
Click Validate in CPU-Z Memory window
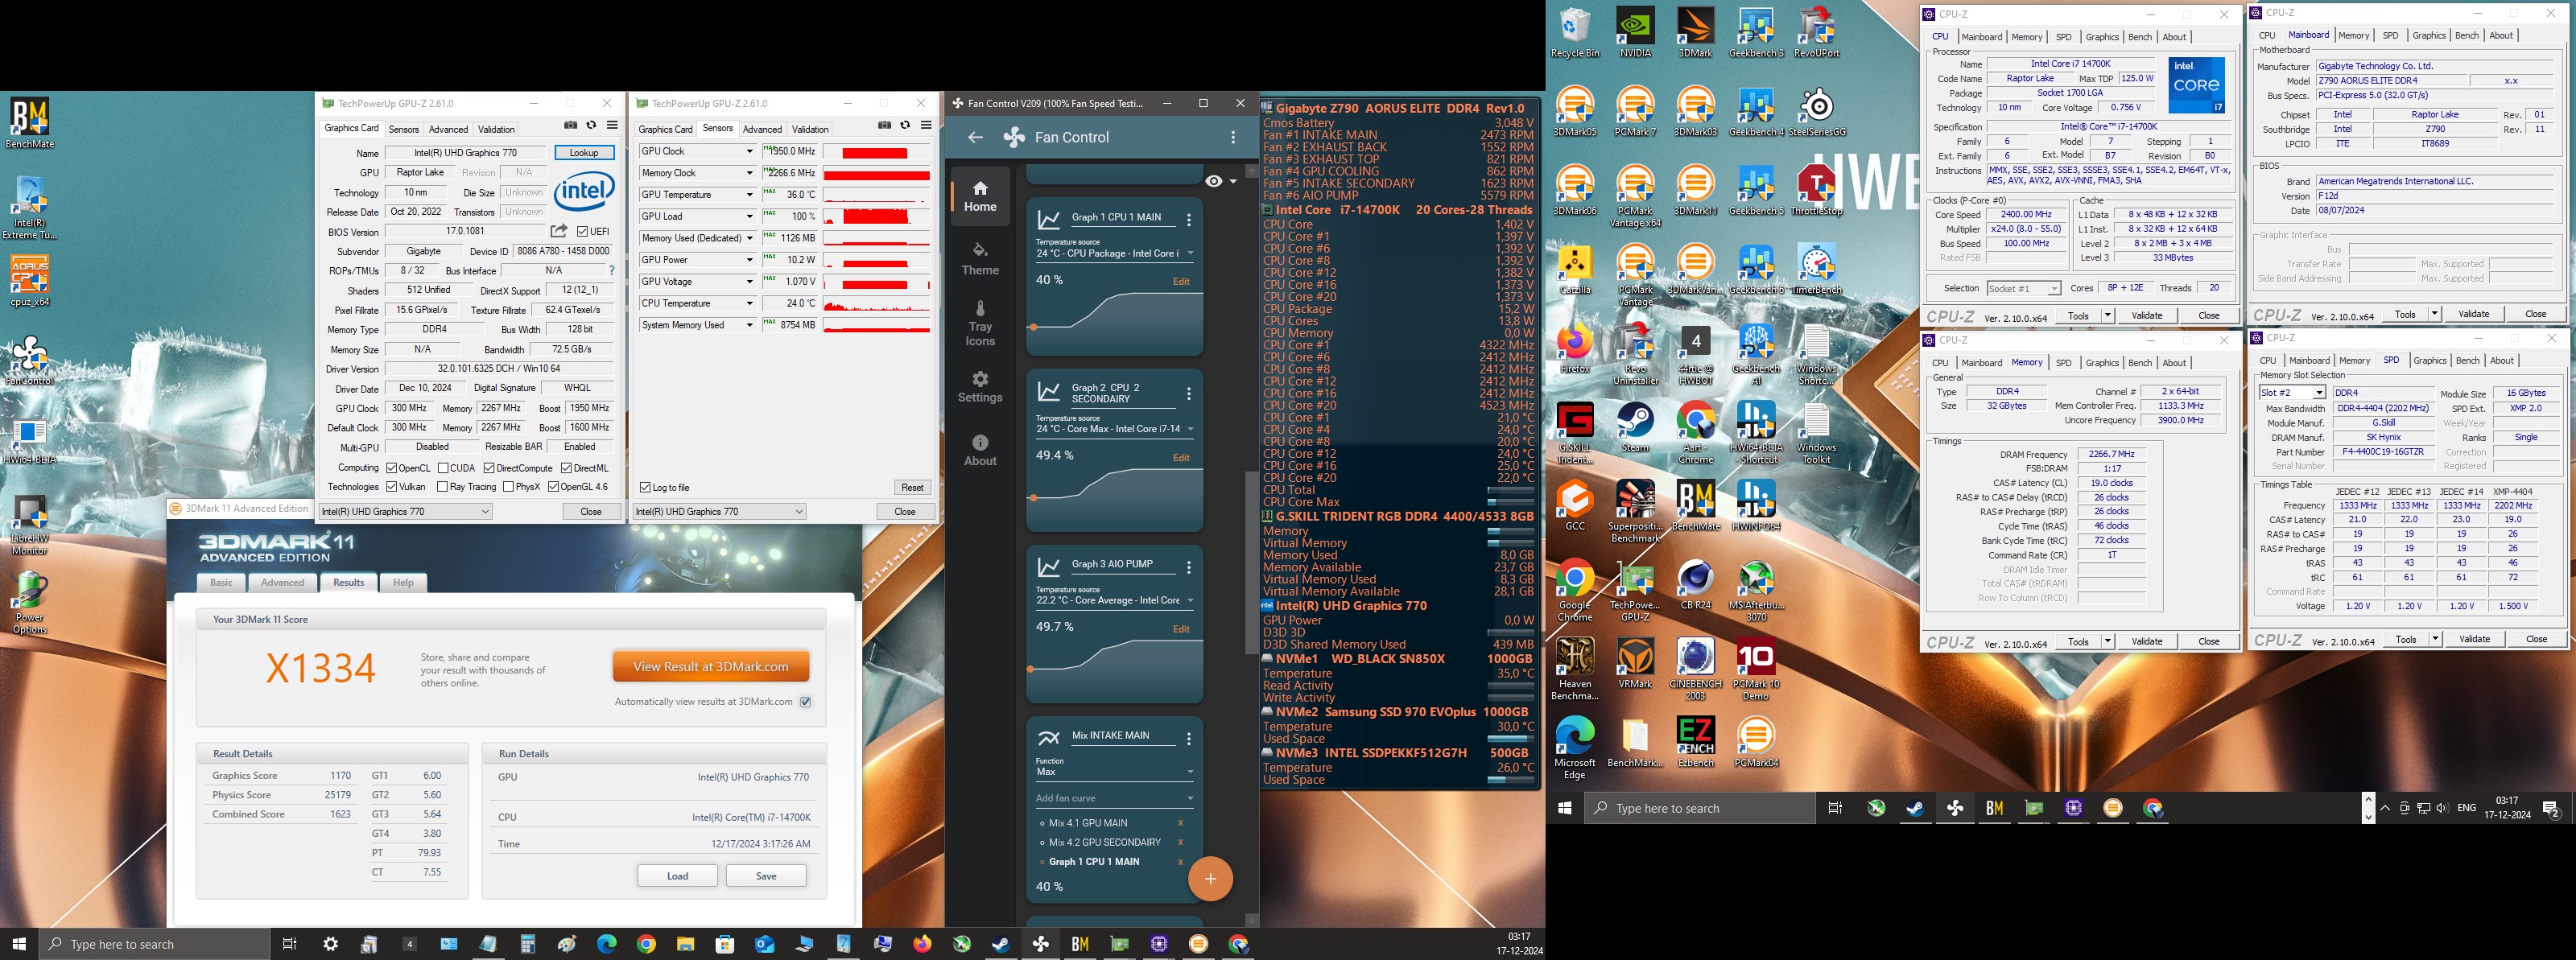click(2147, 642)
